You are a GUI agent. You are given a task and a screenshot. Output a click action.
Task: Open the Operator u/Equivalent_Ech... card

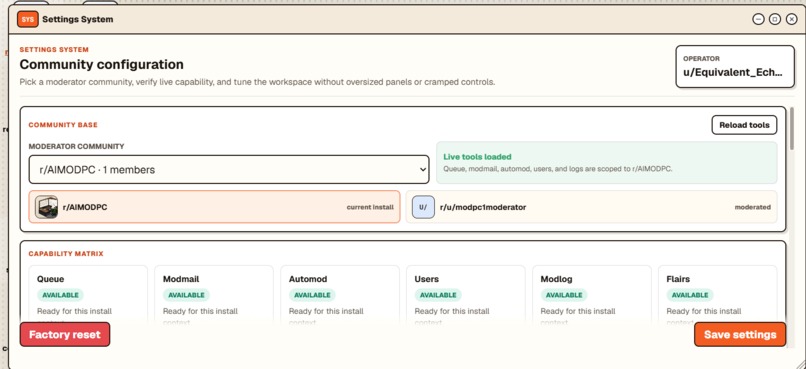[735, 67]
